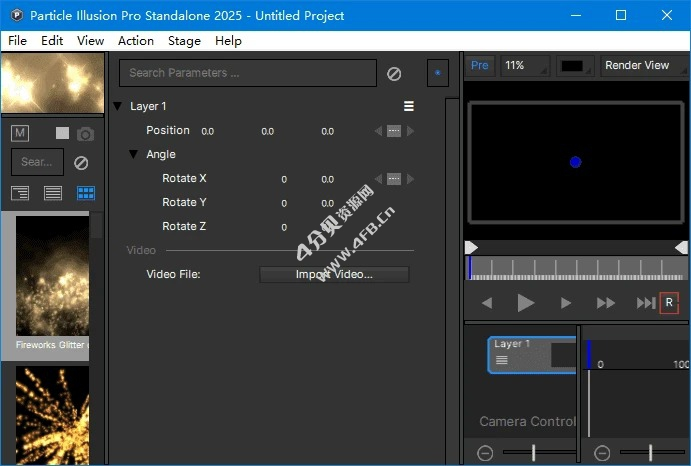Switch library to thumbnail grid view
Viewport: 691px width, 466px height.
[86, 193]
